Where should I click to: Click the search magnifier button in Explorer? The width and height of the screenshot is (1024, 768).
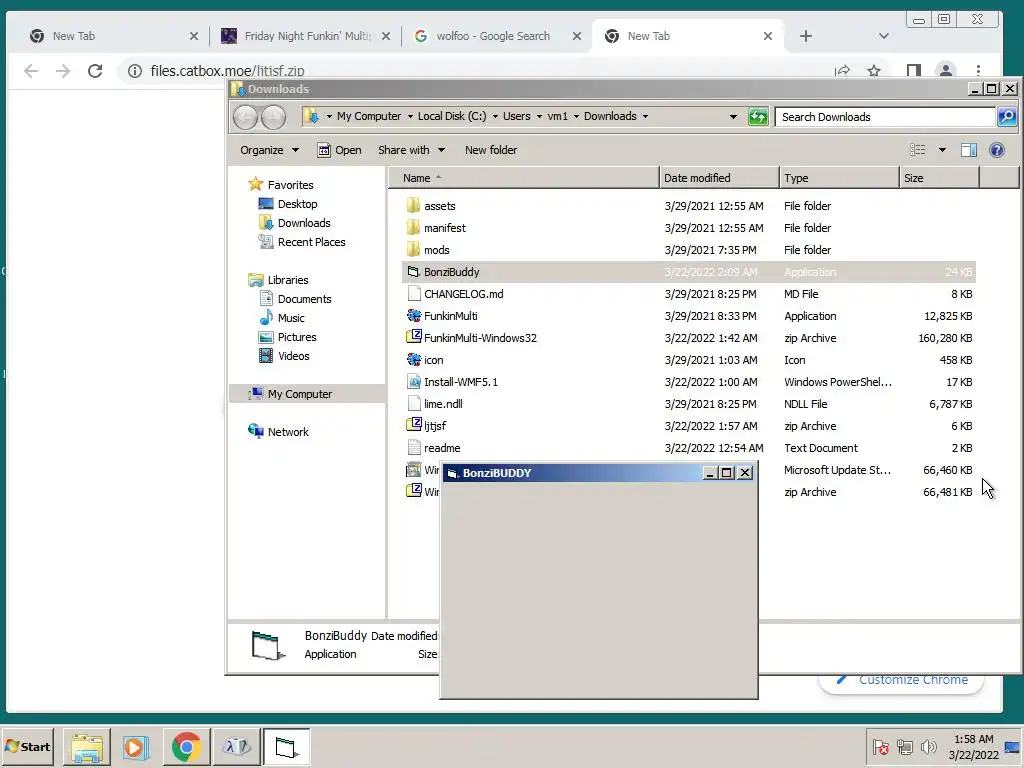[1006, 117]
